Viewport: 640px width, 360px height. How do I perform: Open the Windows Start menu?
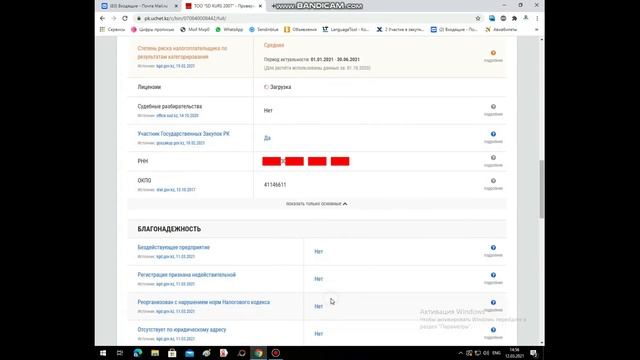(103, 353)
